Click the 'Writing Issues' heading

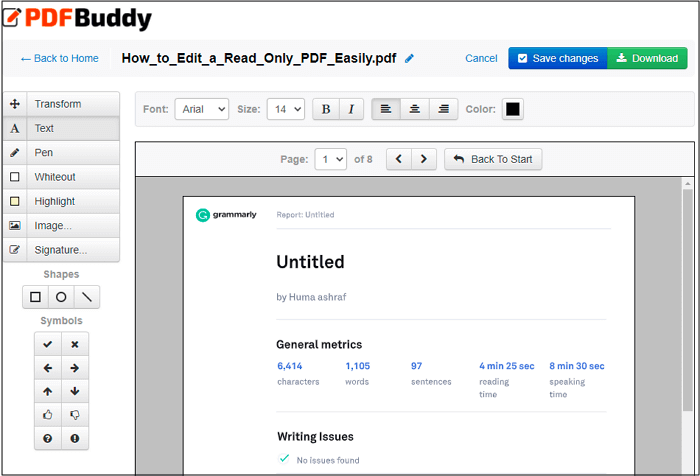click(x=315, y=437)
